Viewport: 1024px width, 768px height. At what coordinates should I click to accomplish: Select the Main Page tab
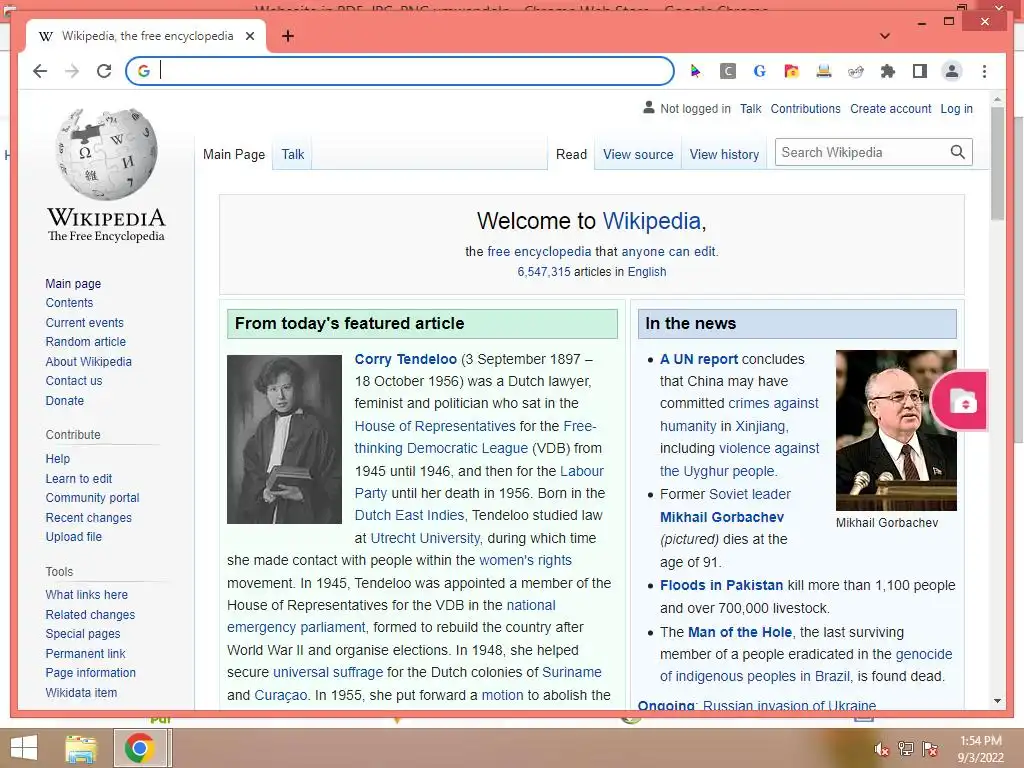(234, 155)
